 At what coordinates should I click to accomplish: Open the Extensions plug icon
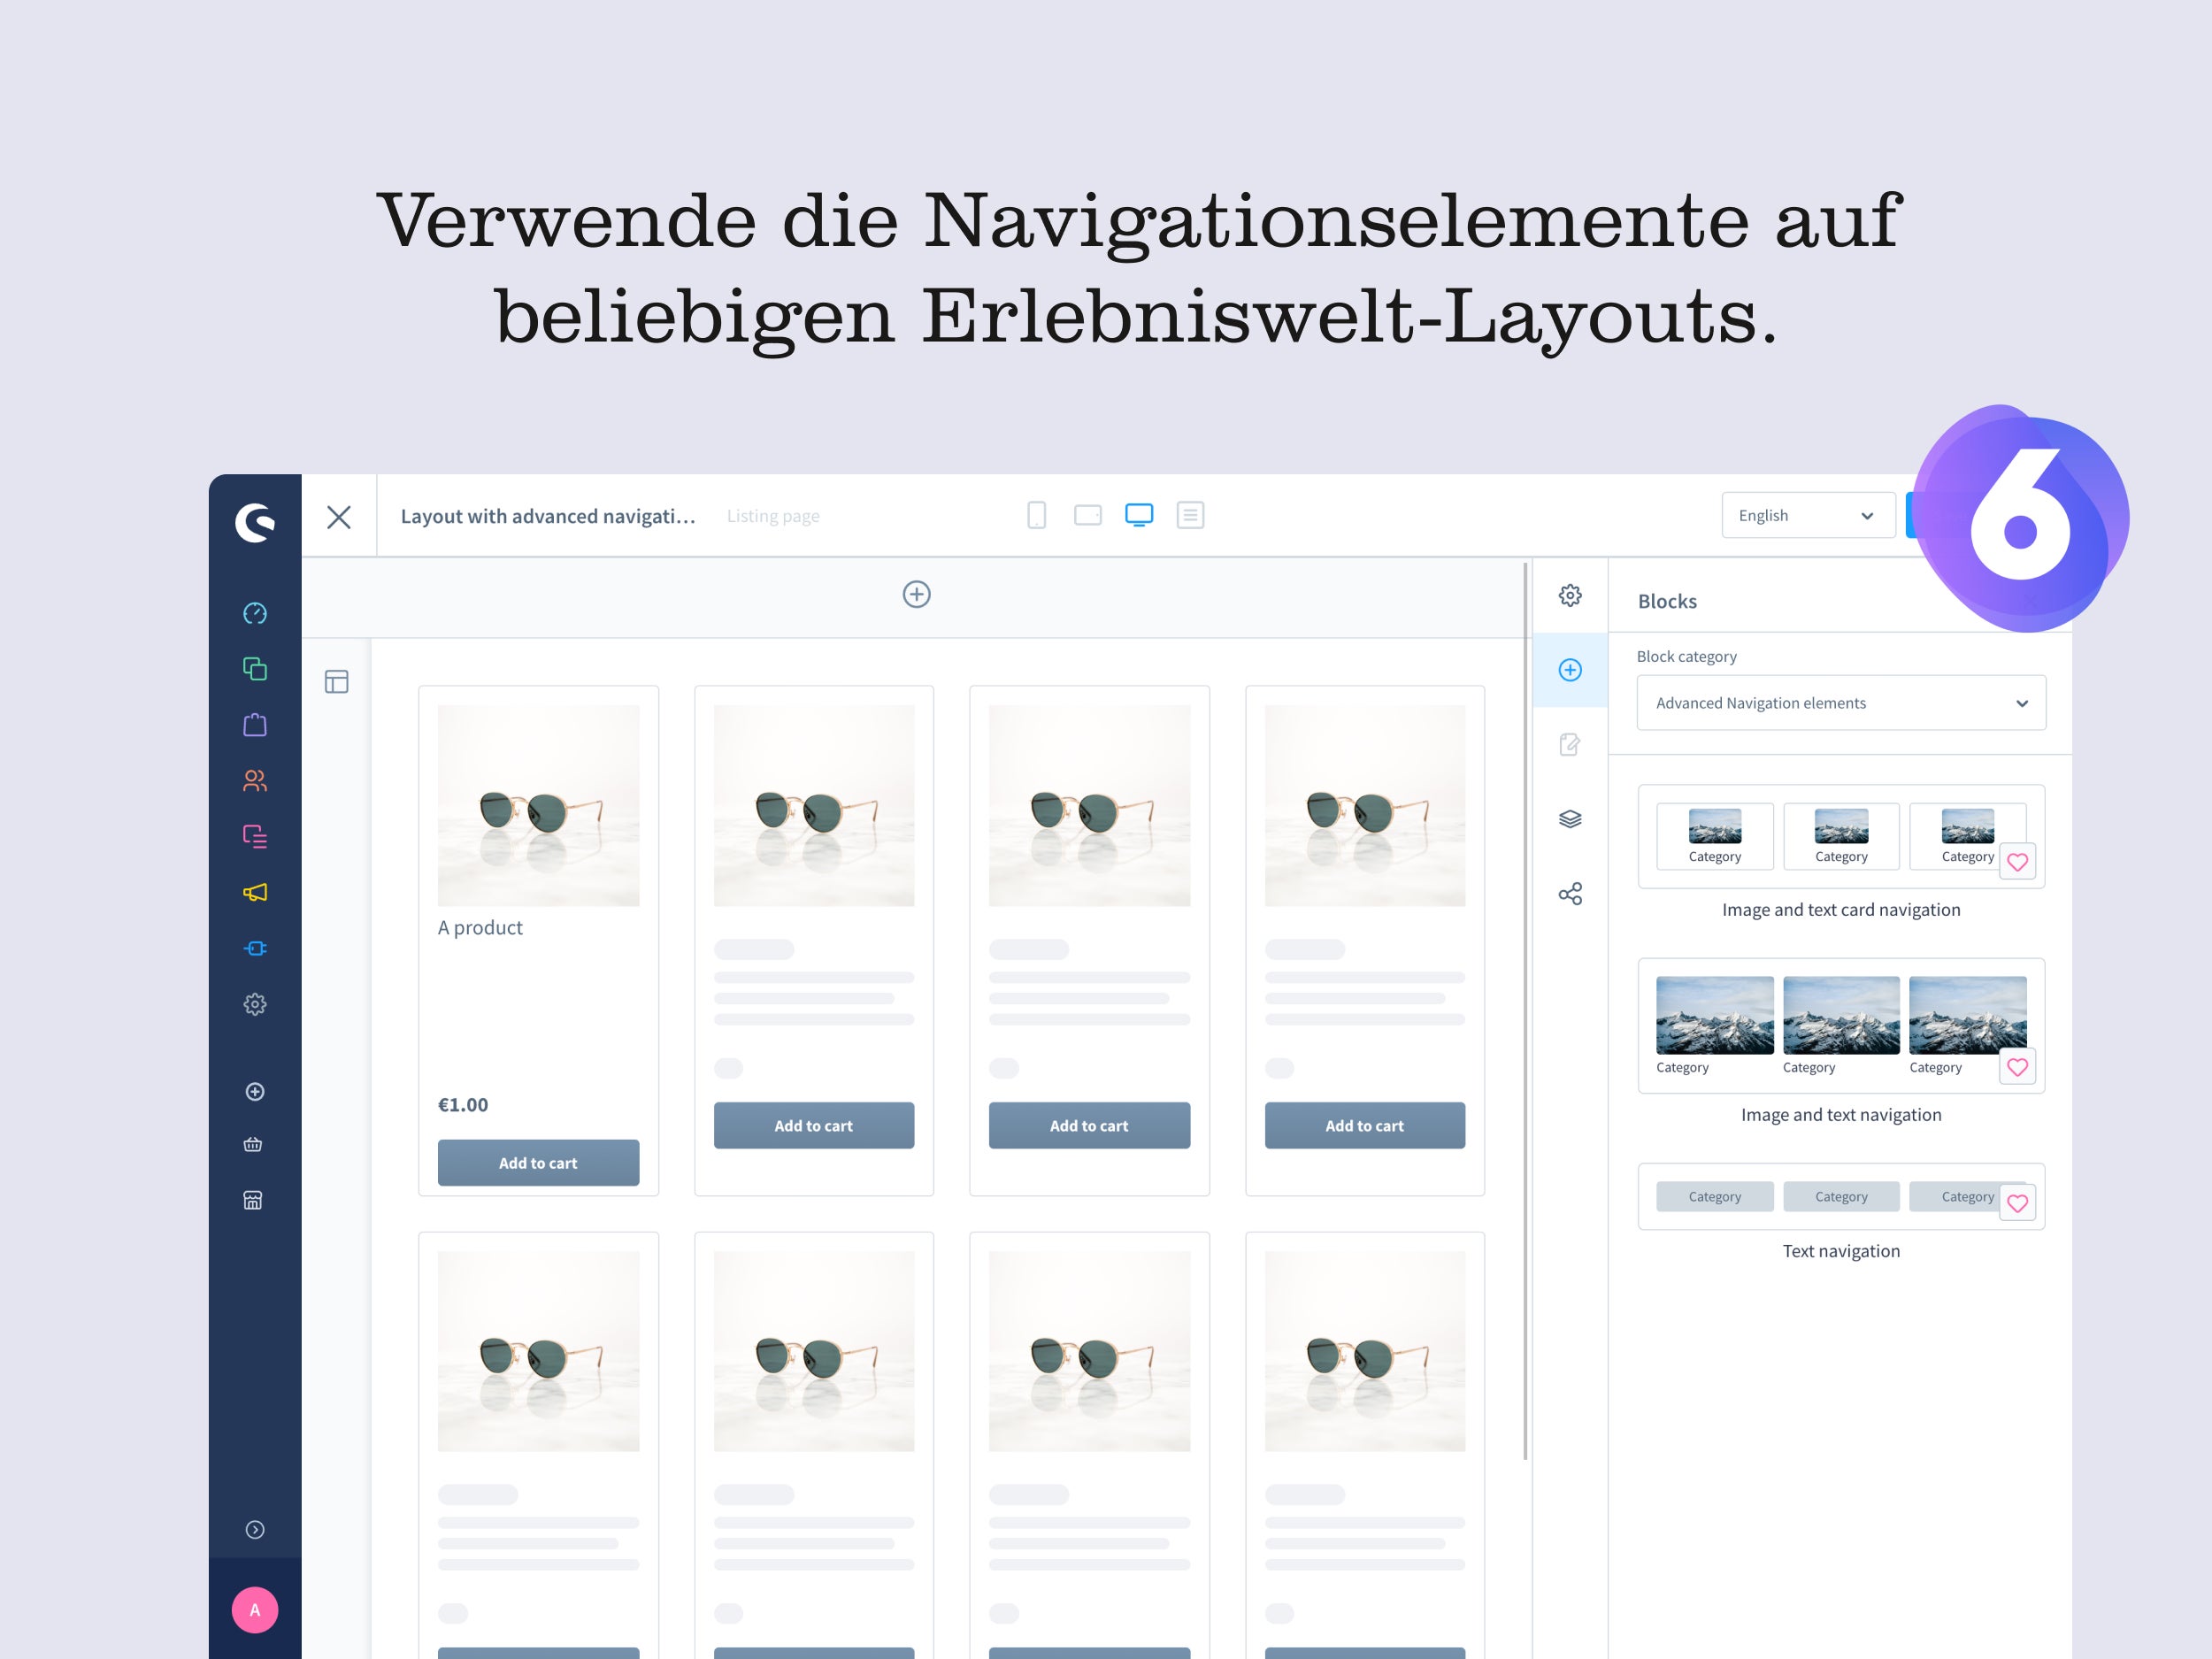255,948
